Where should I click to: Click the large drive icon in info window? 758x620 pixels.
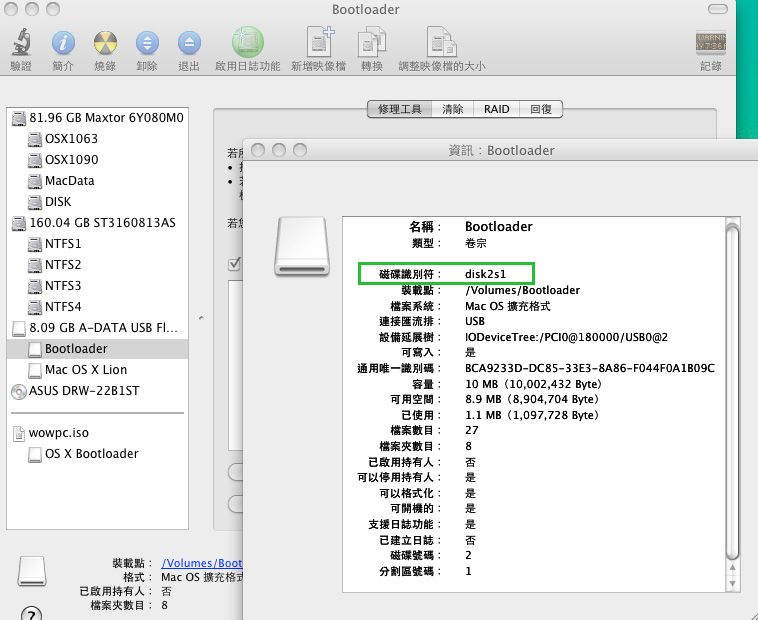[302, 246]
